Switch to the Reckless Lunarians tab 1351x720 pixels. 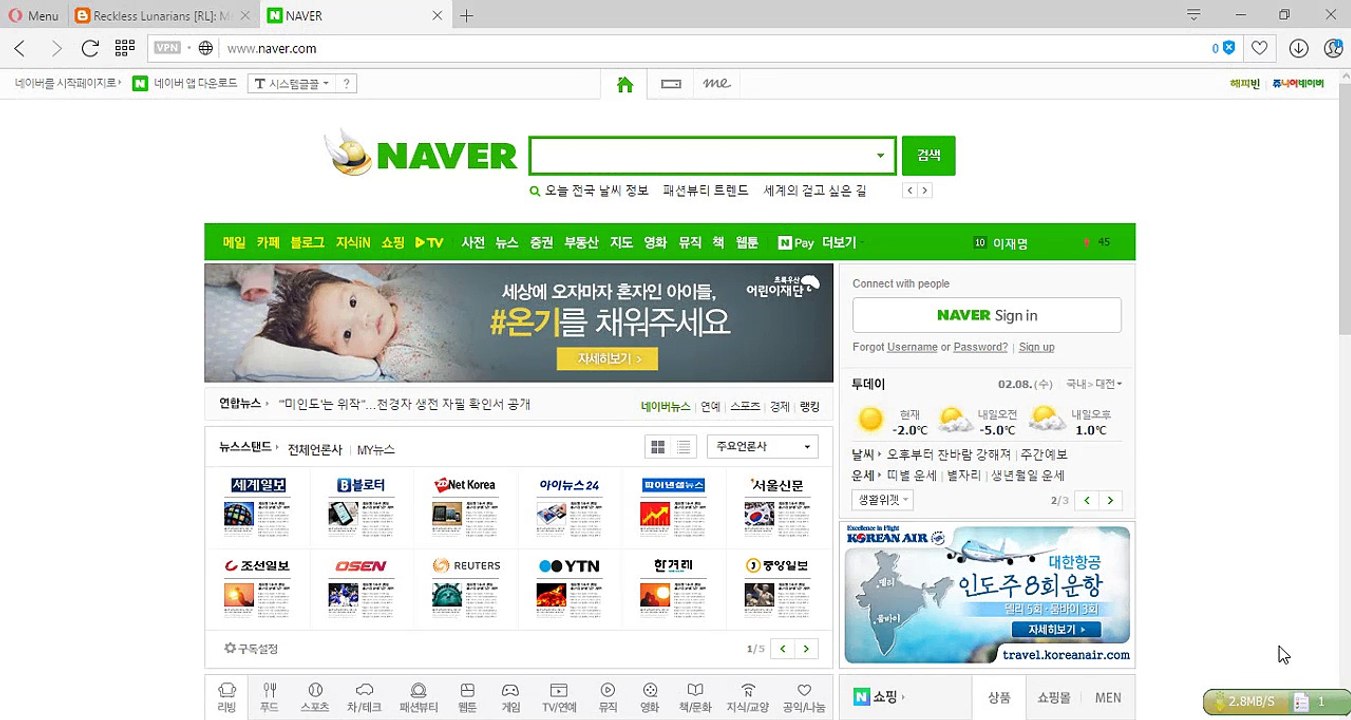(163, 16)
